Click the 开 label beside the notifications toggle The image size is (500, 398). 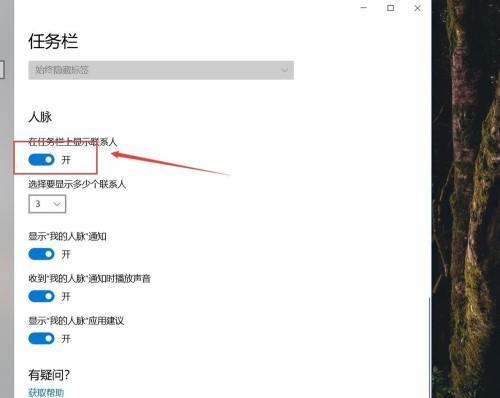coord(66,254)
